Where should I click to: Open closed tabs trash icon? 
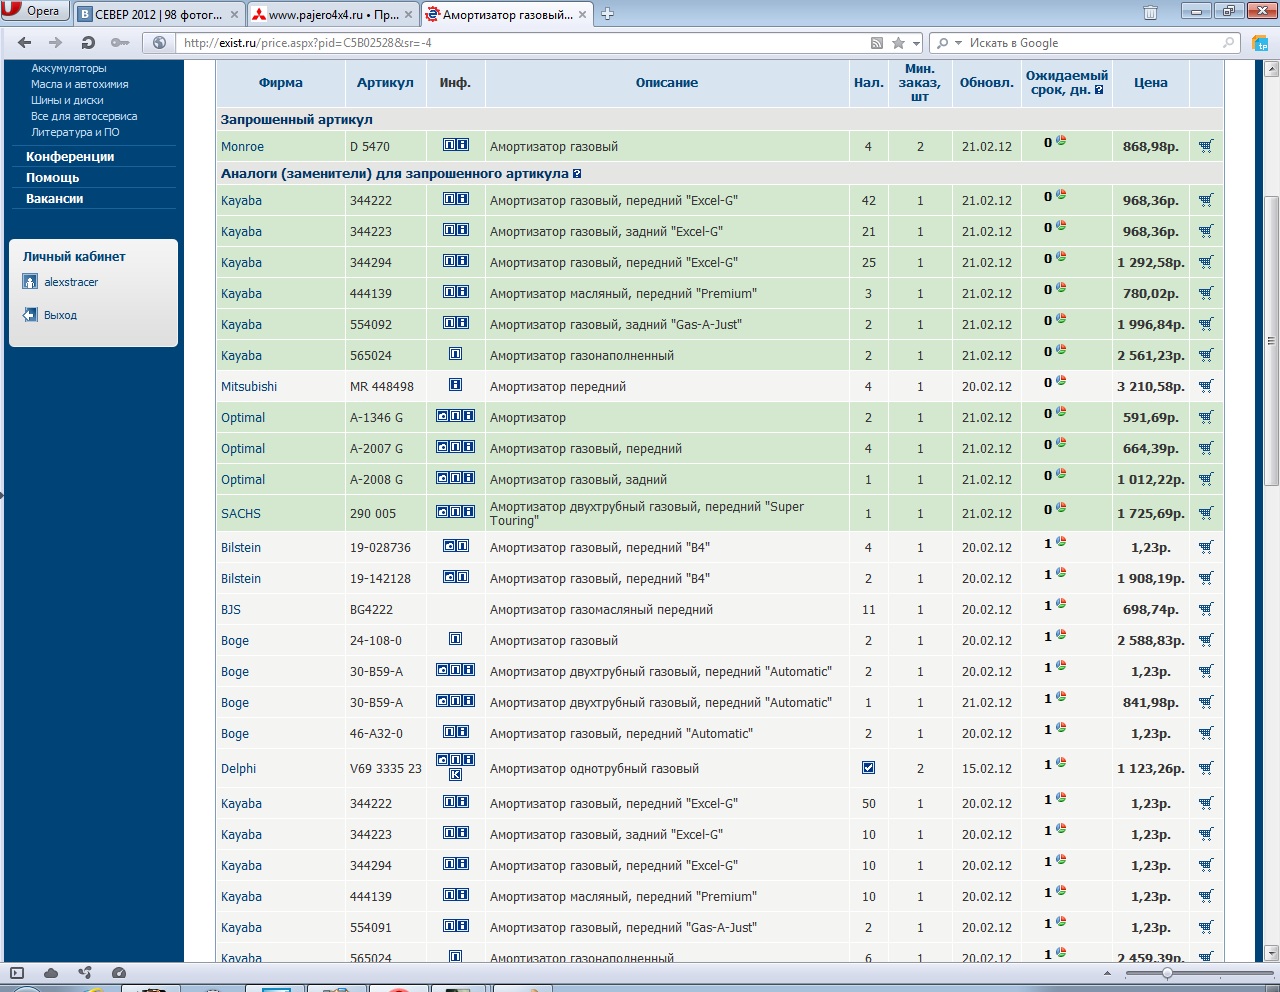pos(1150,13)
